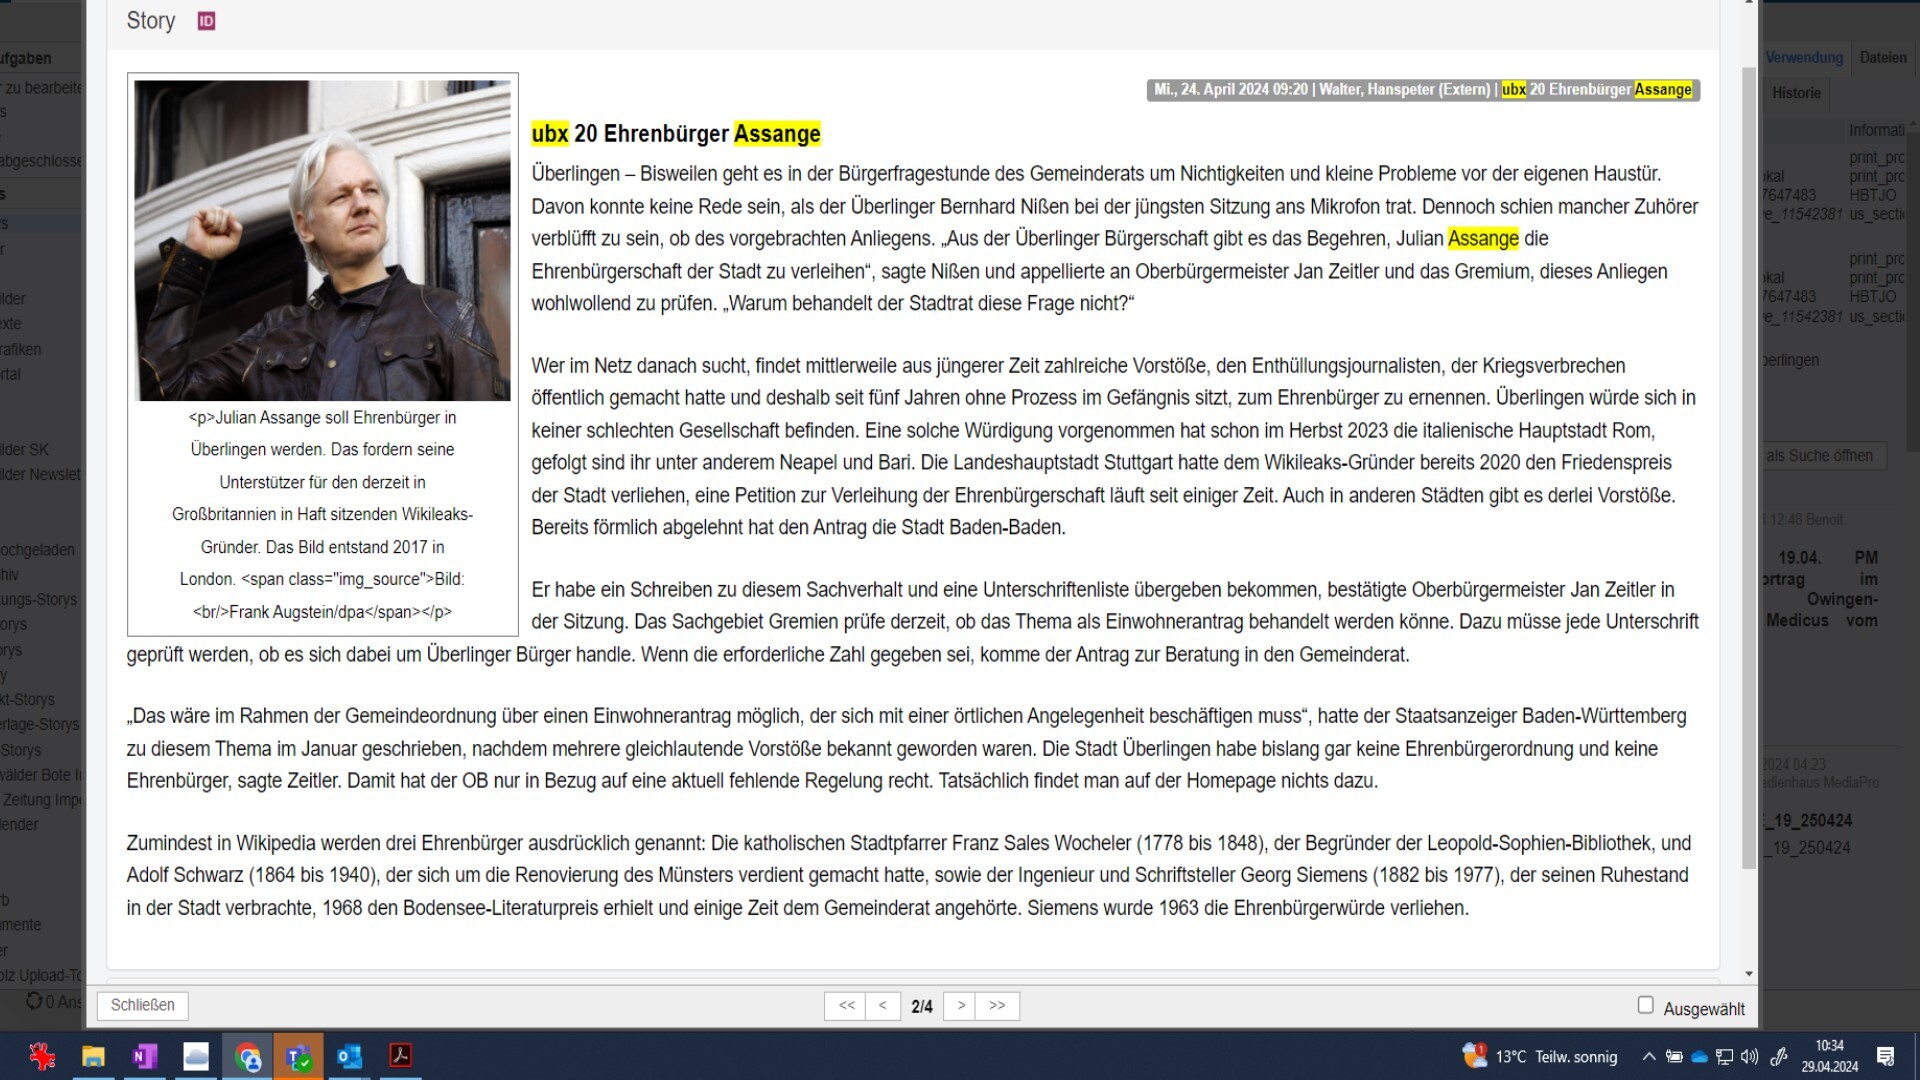Click the Julian Assange photo thumbnail
The image size is (1920, 1080).
(322, 241)
